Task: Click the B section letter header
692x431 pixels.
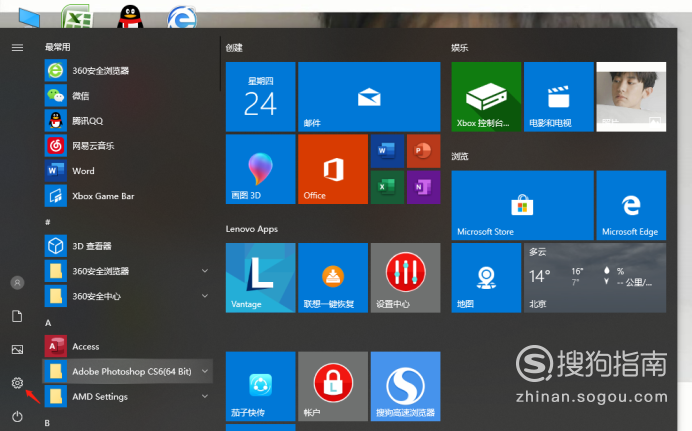Action: (x=47, y=423)
